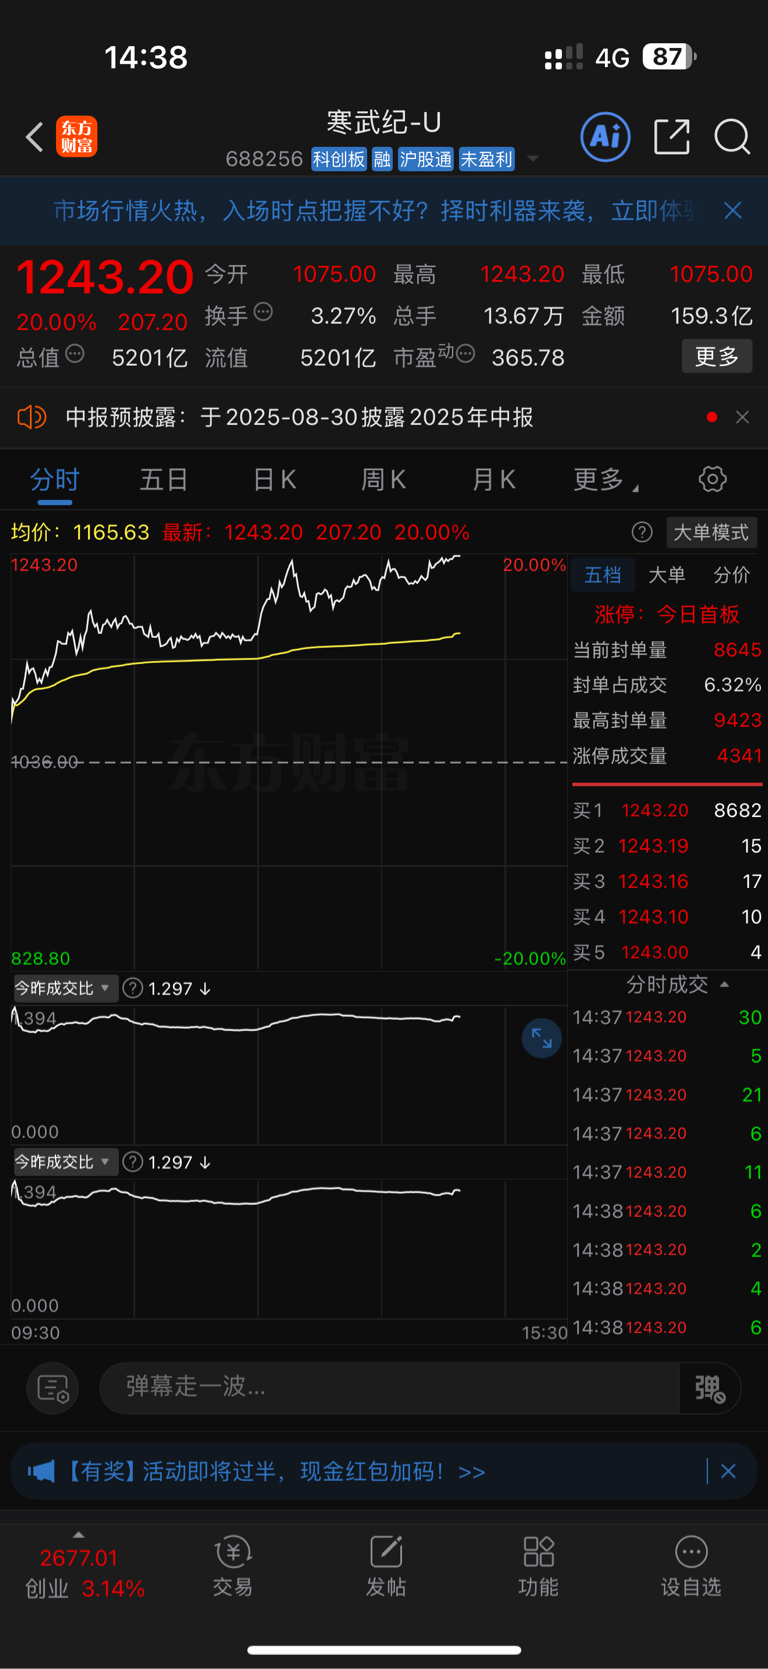Tap the 沪股通 tag
768x1669 pixels.
coord(426,159)
